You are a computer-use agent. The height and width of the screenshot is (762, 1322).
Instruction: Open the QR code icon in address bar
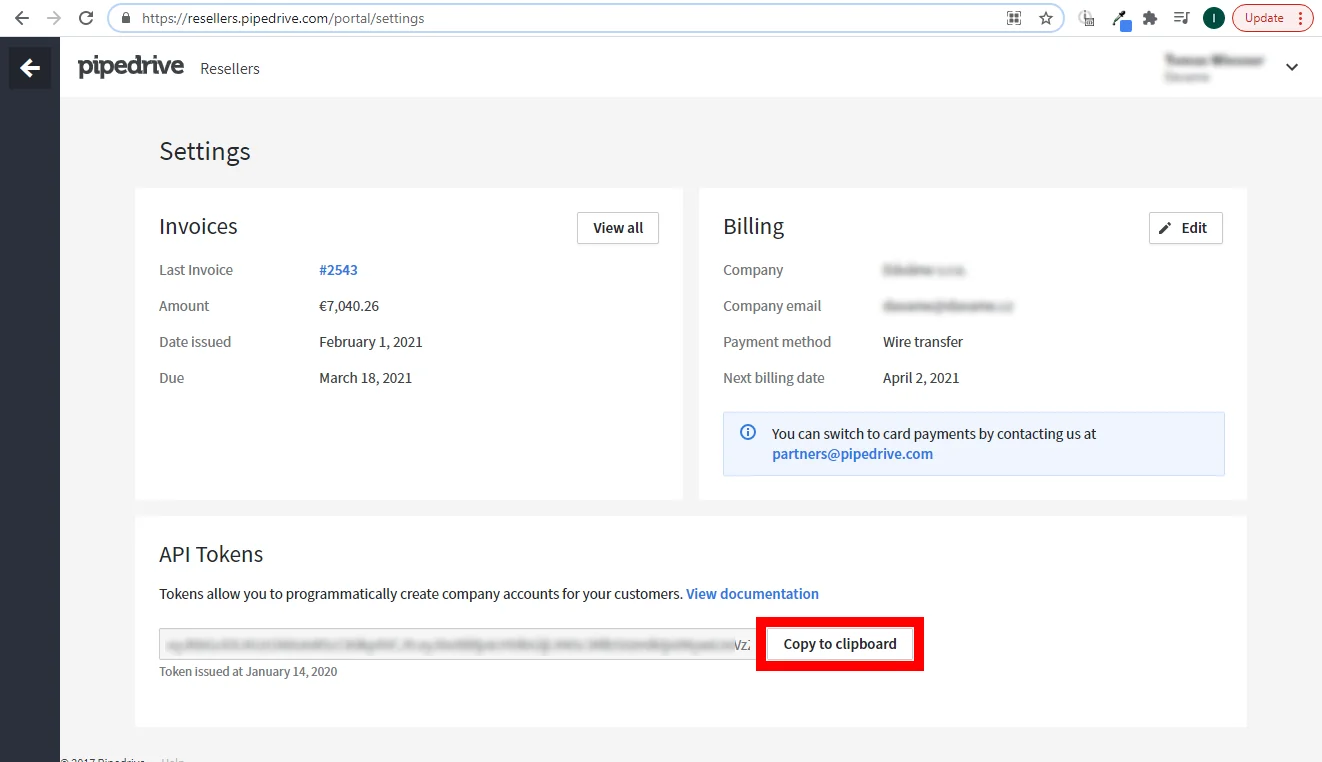tap(1014, 18)
